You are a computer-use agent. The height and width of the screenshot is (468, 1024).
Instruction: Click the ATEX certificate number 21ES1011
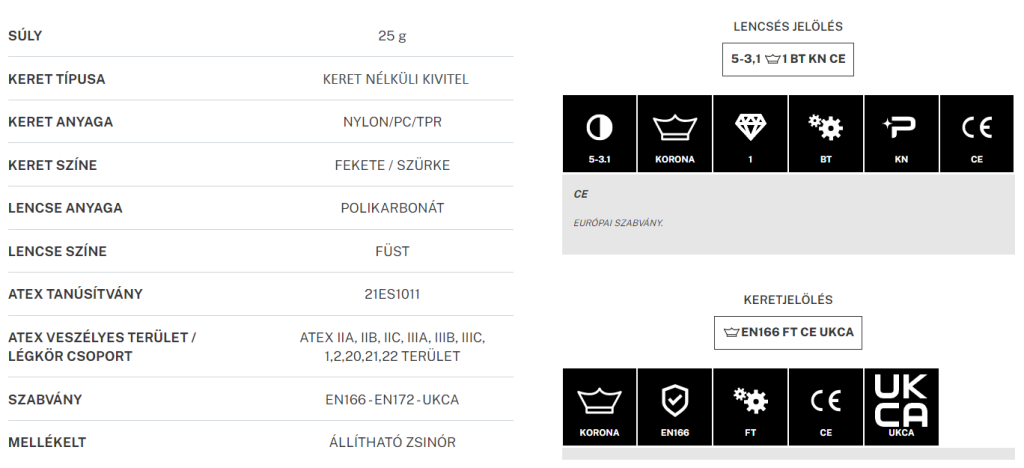[x=392, y=294]
